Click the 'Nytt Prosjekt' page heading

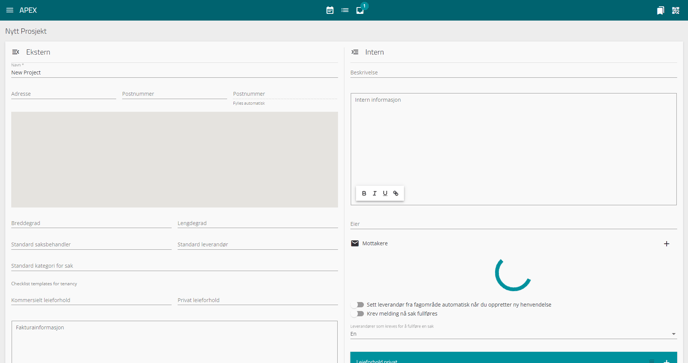[26, 31]
